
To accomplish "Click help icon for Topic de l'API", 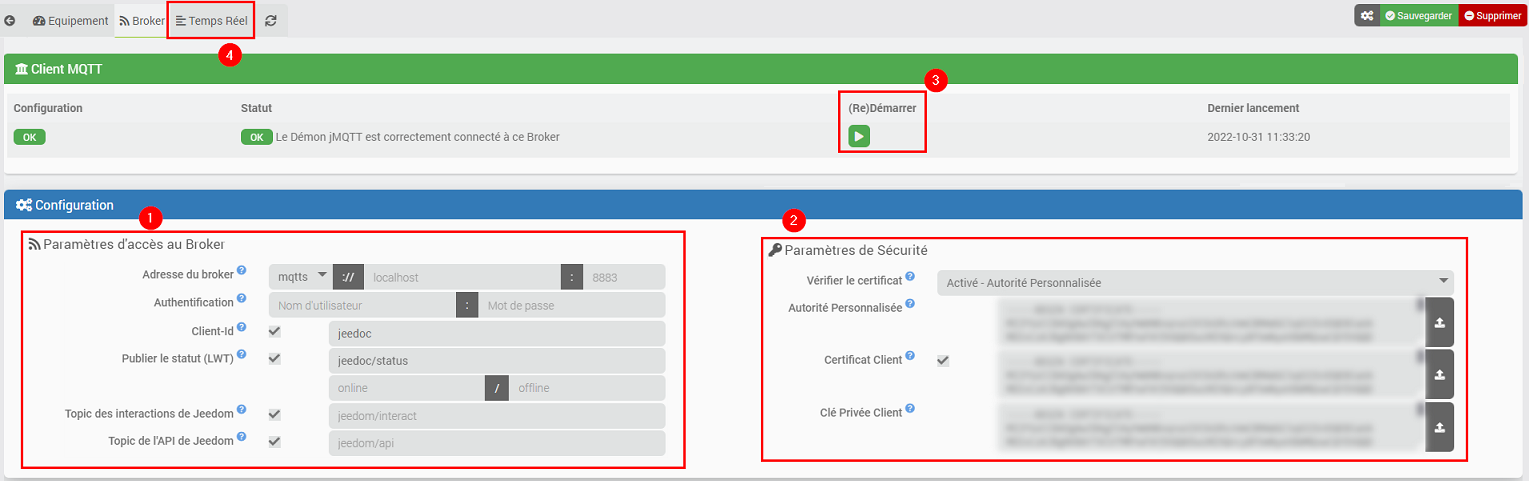I will coord(242,438).
